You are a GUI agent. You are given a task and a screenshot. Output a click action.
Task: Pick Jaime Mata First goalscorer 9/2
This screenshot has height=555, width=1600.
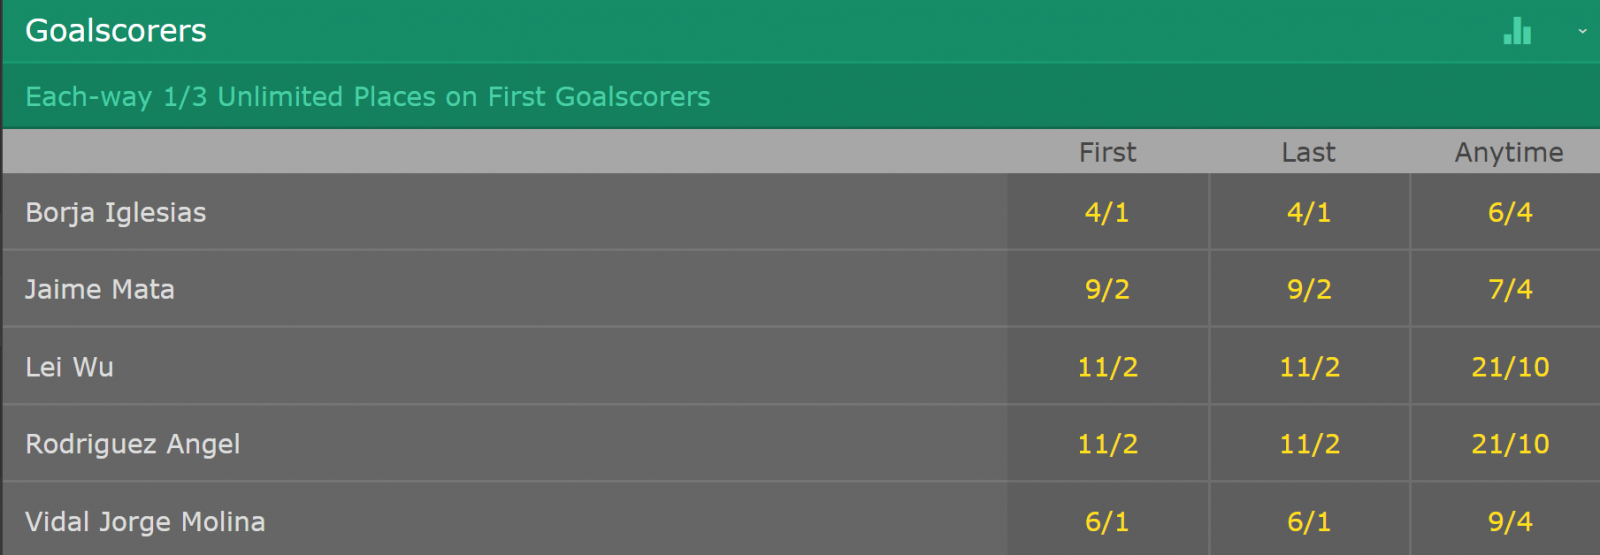coord(1107,289)
